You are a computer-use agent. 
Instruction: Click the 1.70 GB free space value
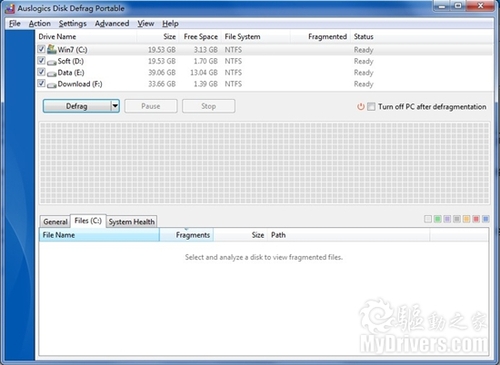pyautogui.click(x=206, y=61)
